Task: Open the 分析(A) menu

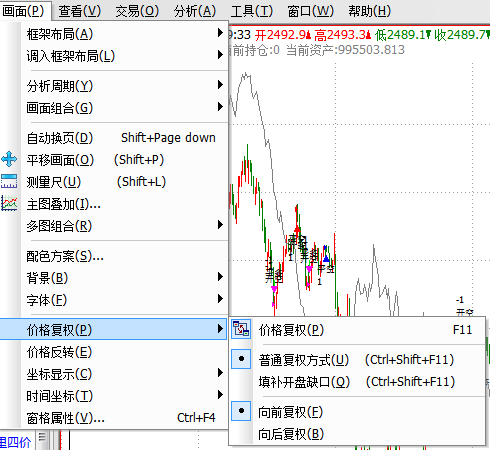Action: click(x=195, y=11)
